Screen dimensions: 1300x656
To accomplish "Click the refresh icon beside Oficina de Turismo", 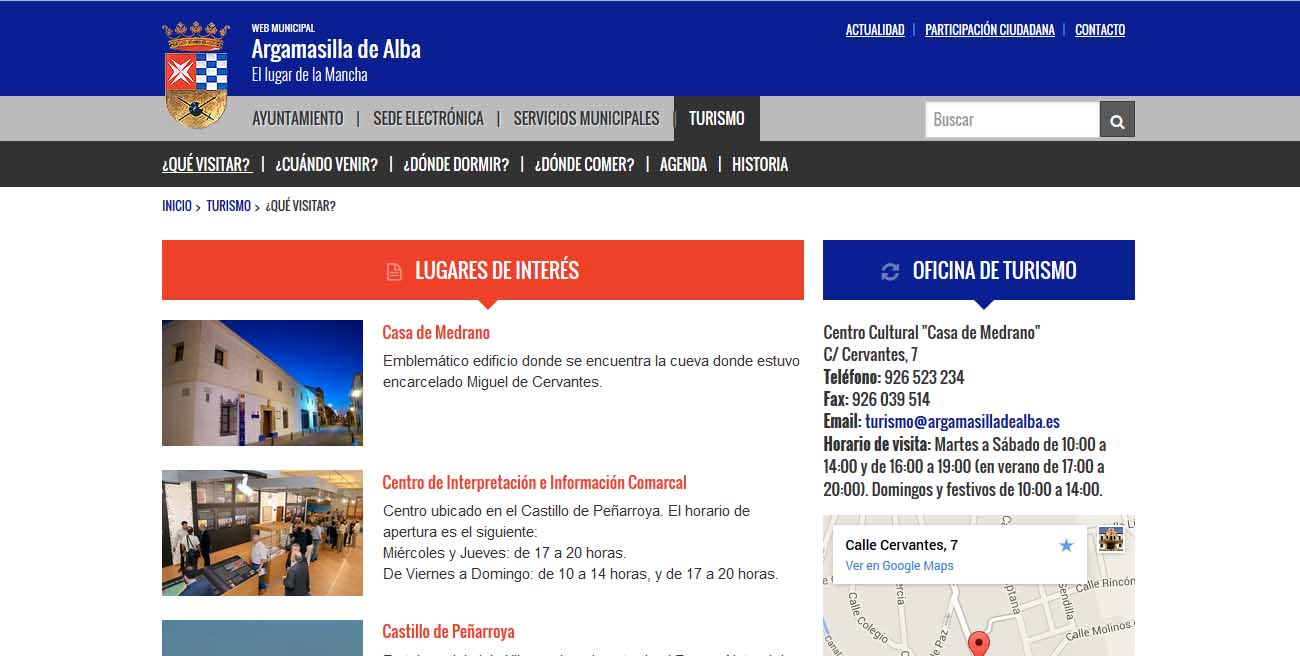I will [x=890, y=271].
